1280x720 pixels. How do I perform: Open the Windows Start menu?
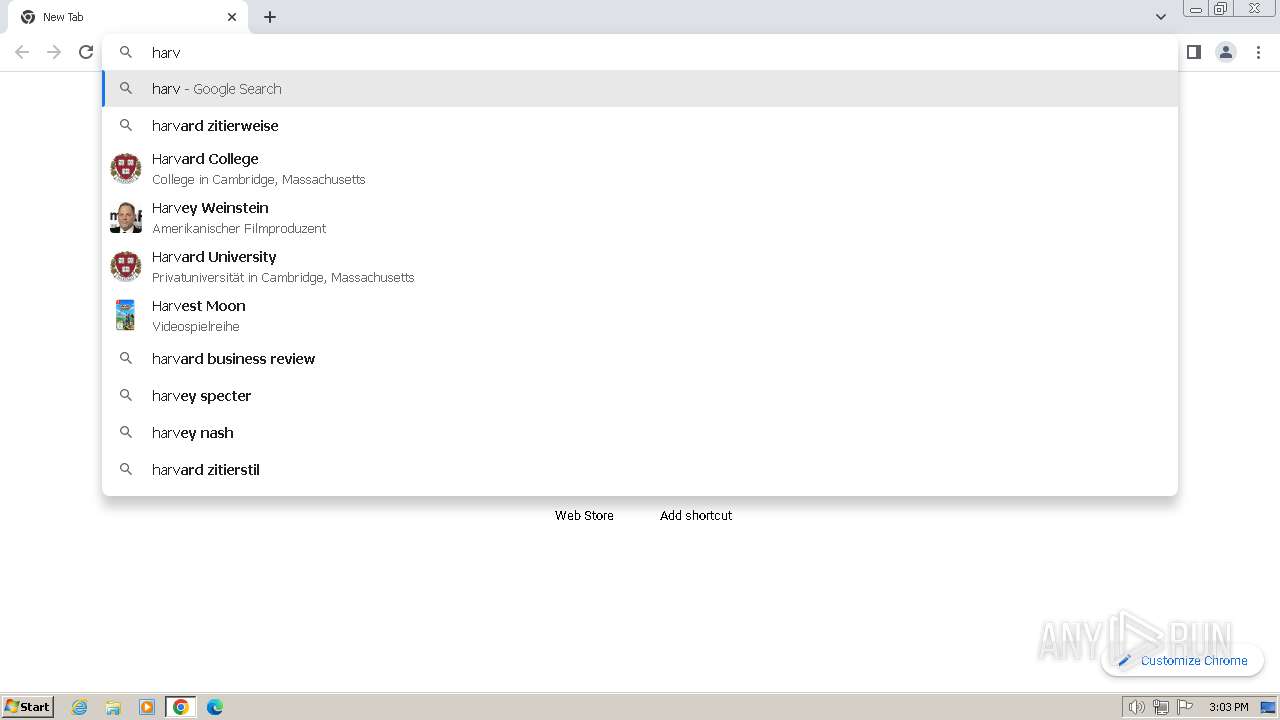pyautogui.click(x=28, y=706)
